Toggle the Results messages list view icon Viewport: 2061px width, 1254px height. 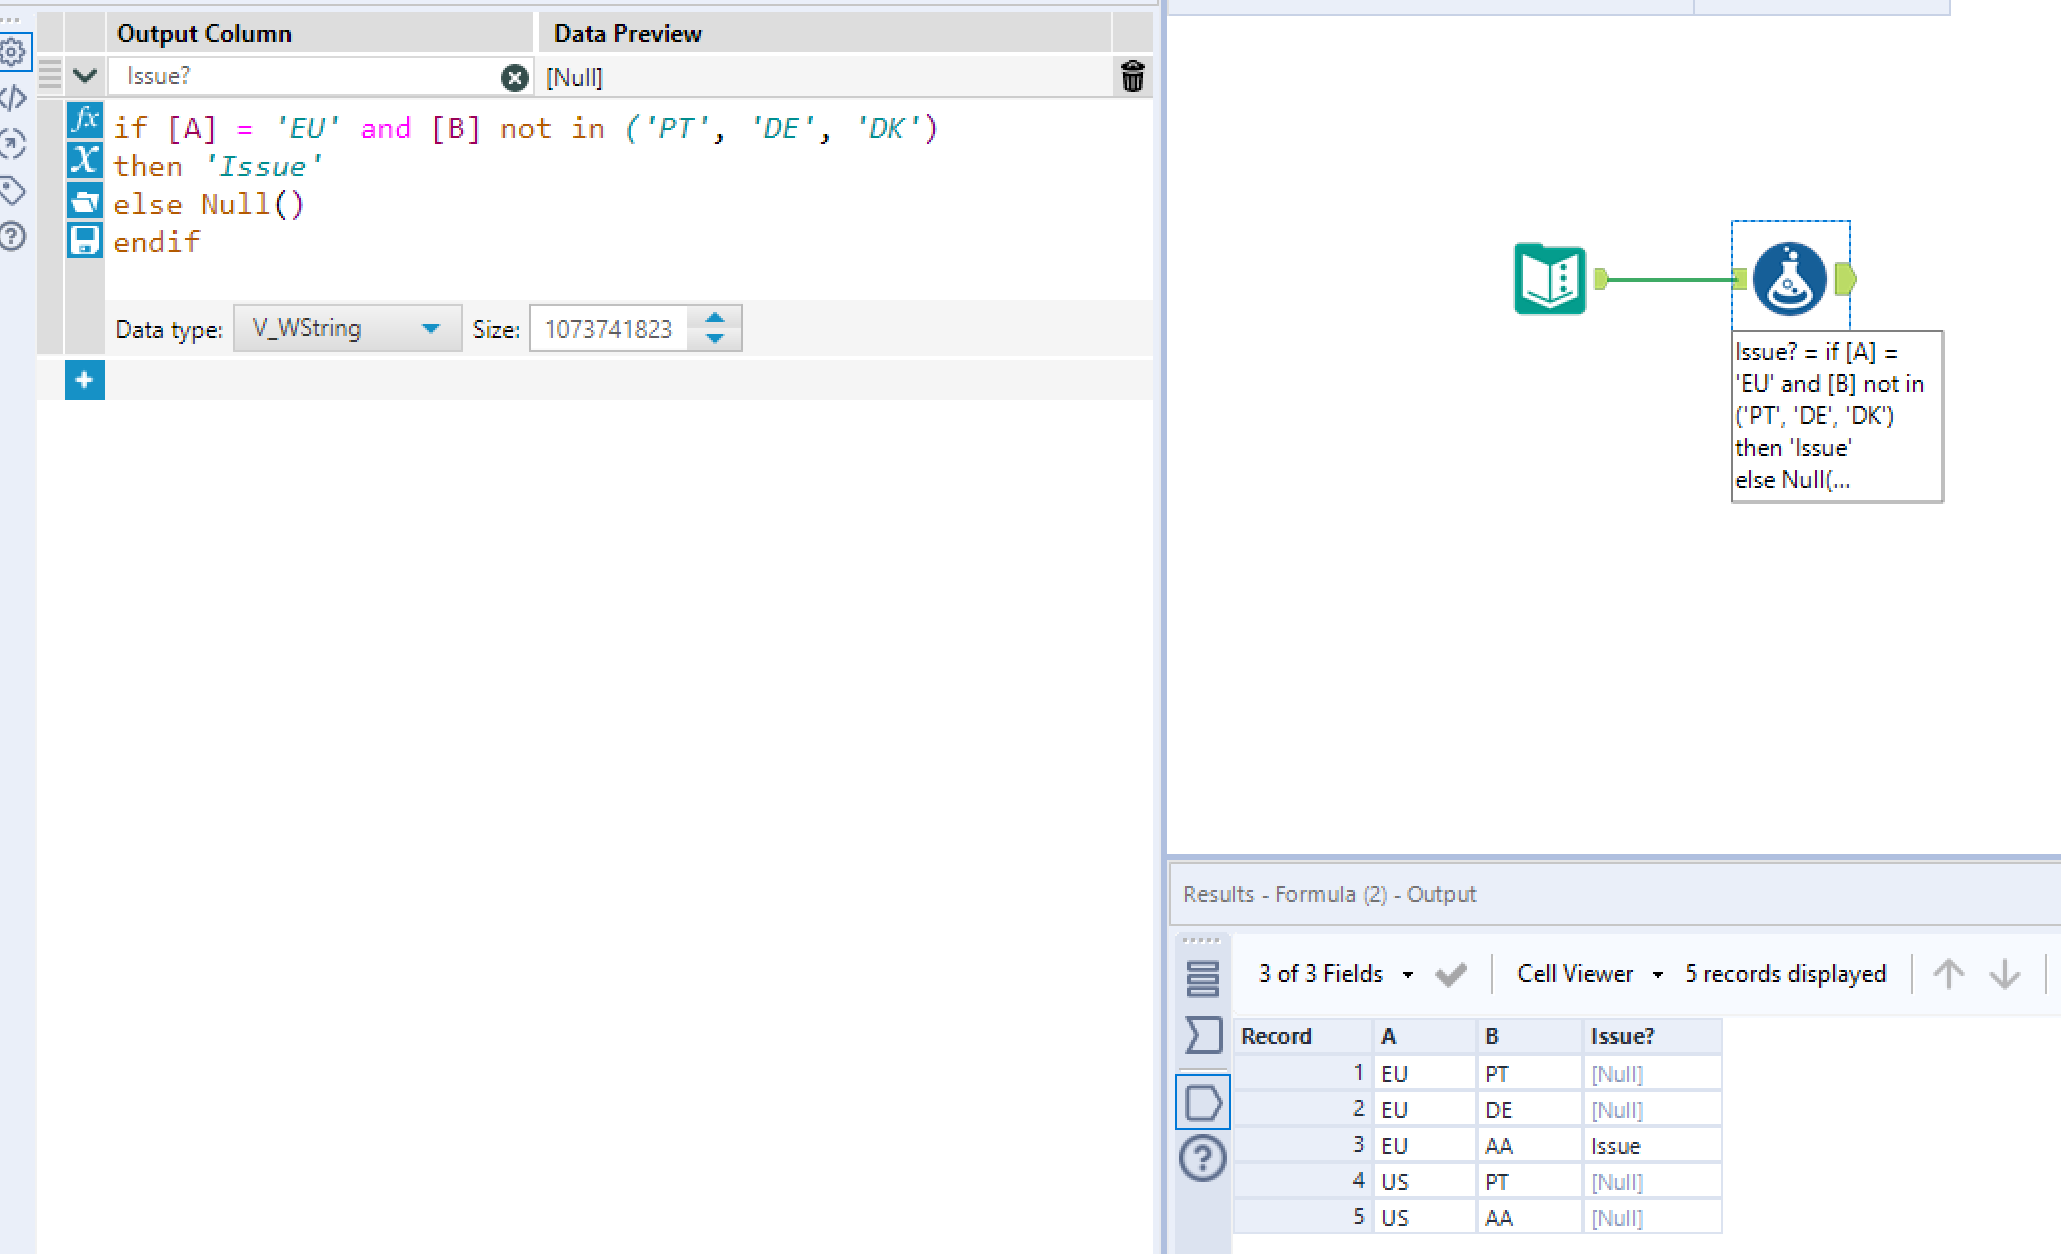tap(1203, 978)
